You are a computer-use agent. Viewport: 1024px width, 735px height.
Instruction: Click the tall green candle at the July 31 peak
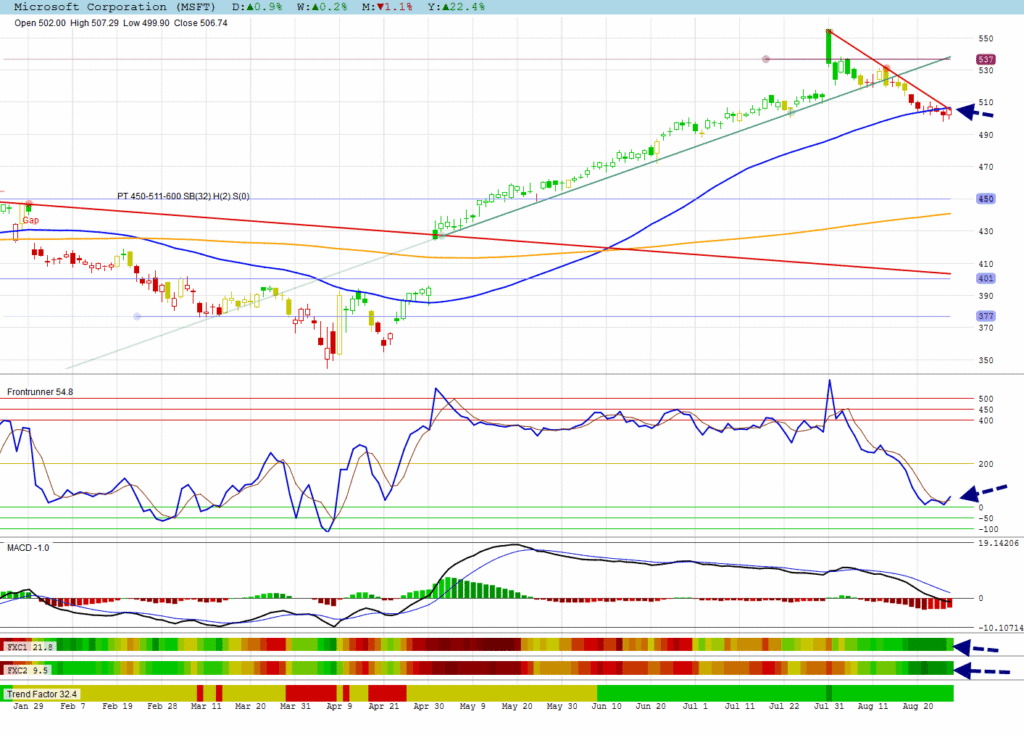[x=829, y=47]
